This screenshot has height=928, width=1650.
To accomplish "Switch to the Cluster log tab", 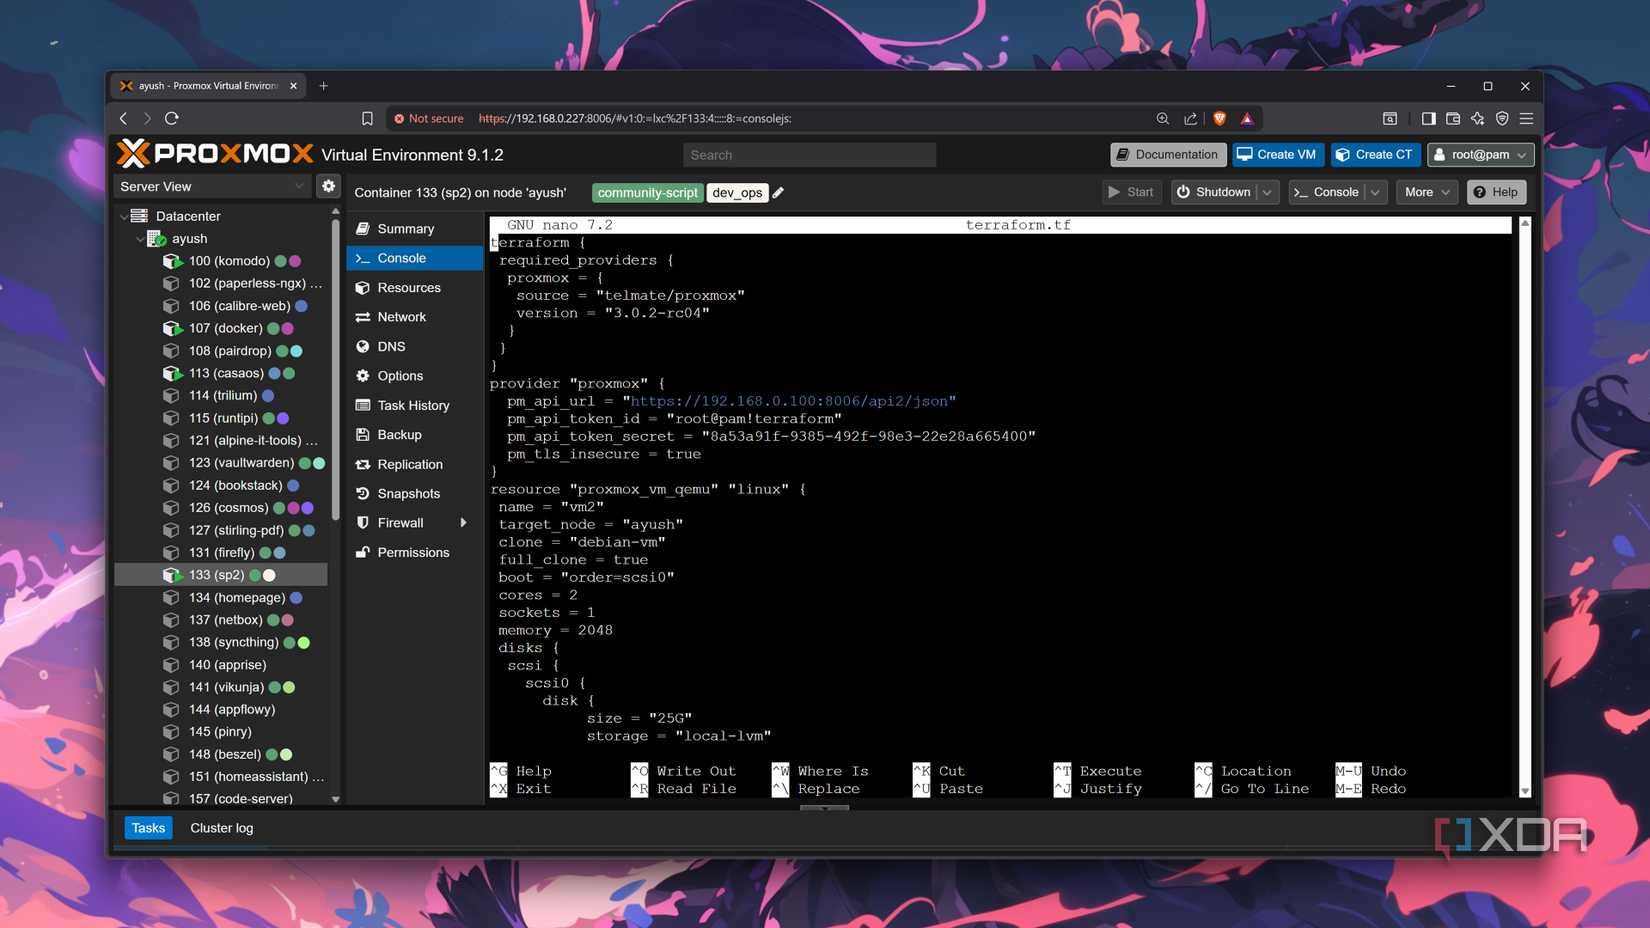I will (x=221, y=828).
